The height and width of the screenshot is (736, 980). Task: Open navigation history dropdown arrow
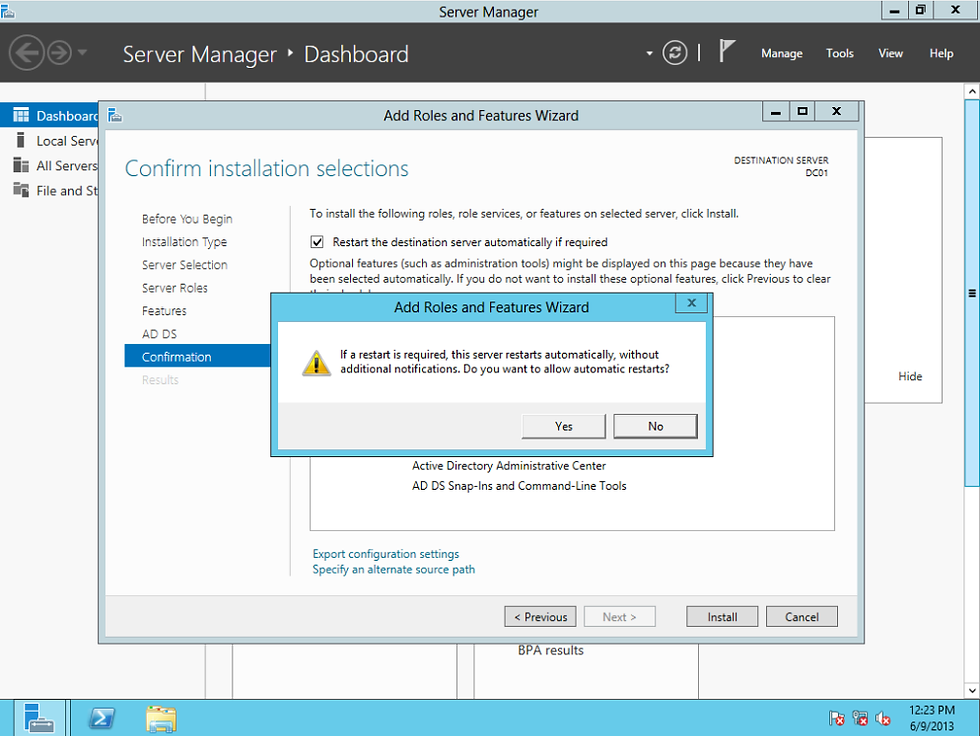tap(82, 52)
